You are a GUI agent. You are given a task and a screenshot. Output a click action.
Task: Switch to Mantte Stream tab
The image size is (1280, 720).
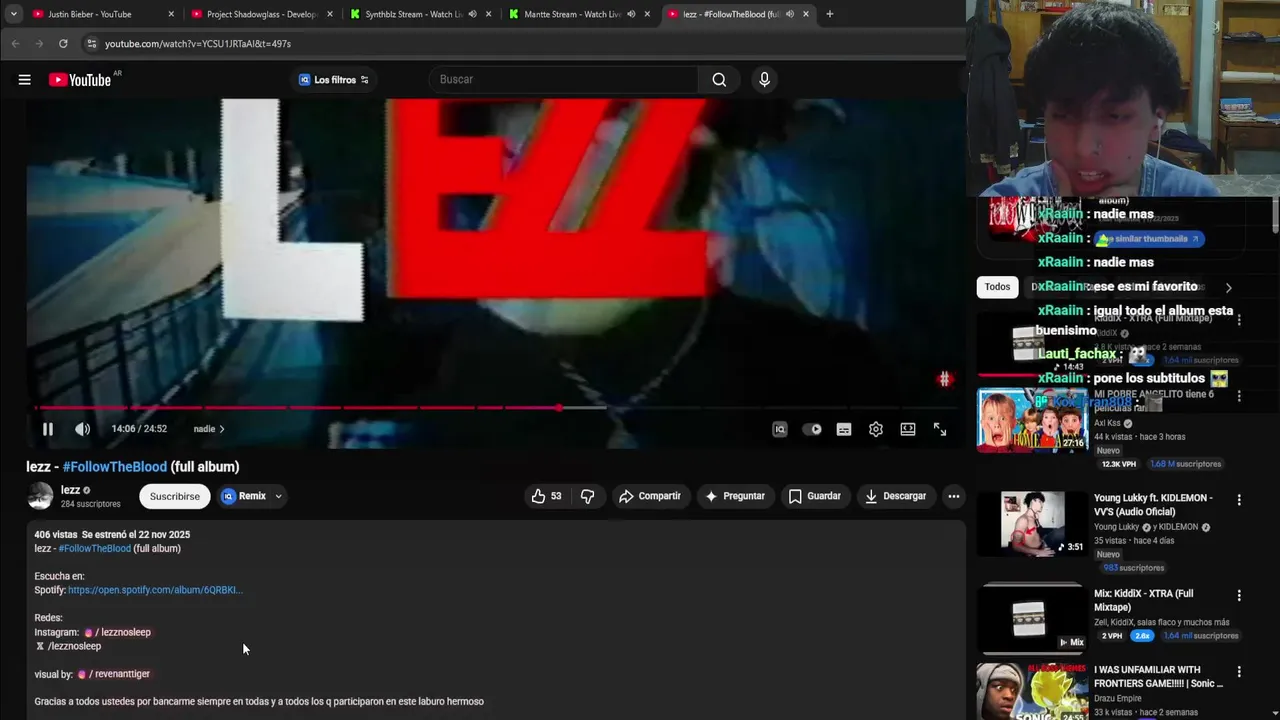pos(570,14)
